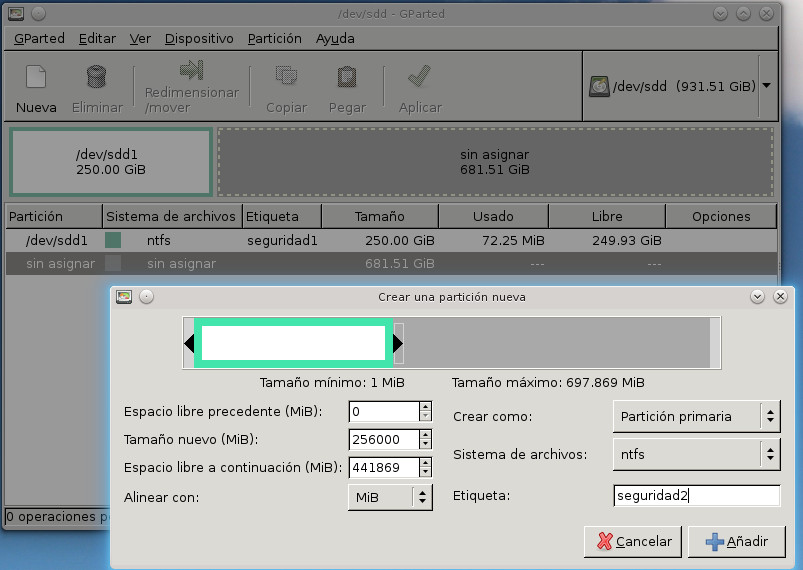Click the Tamaño column header
This screenshot has height=570, width=803.
click(379, 216)
